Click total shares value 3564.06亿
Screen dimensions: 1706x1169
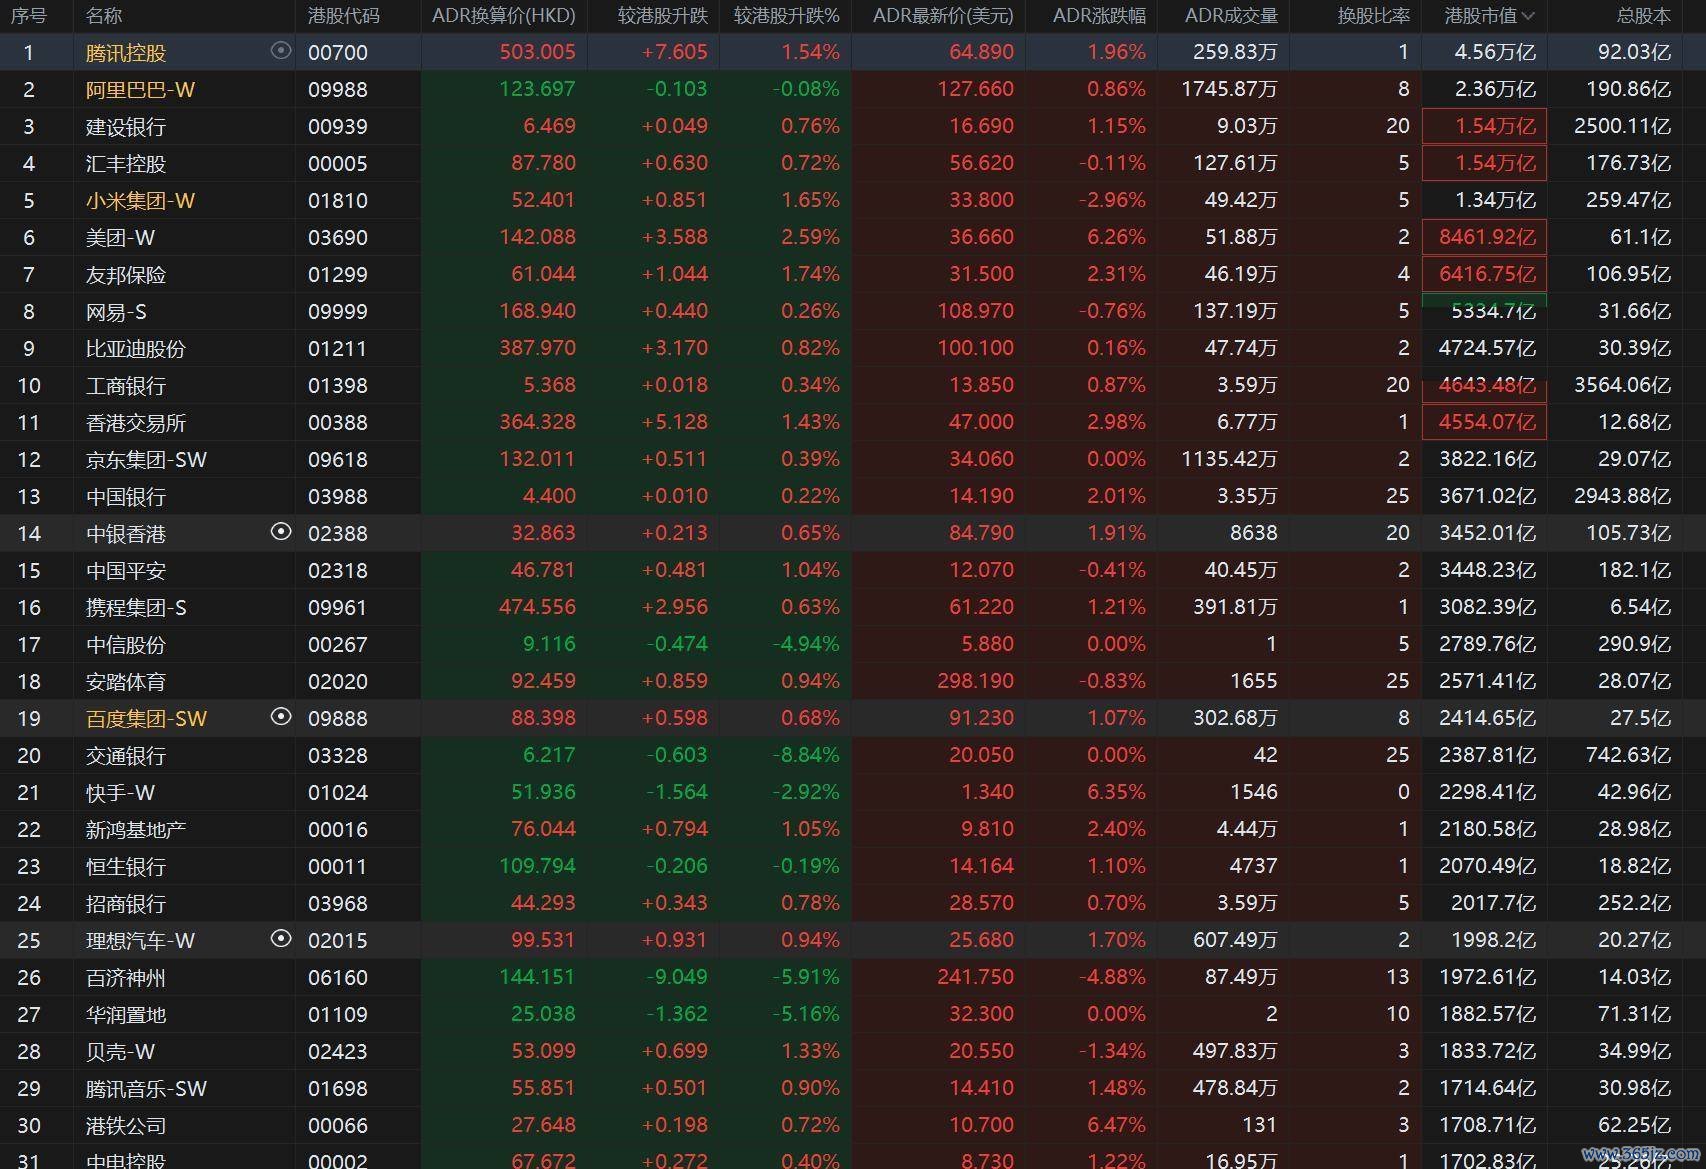[x=1622, y=385]
